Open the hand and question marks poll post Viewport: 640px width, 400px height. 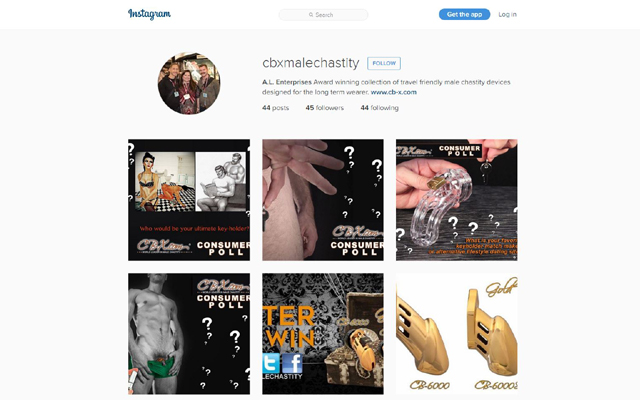323,200
